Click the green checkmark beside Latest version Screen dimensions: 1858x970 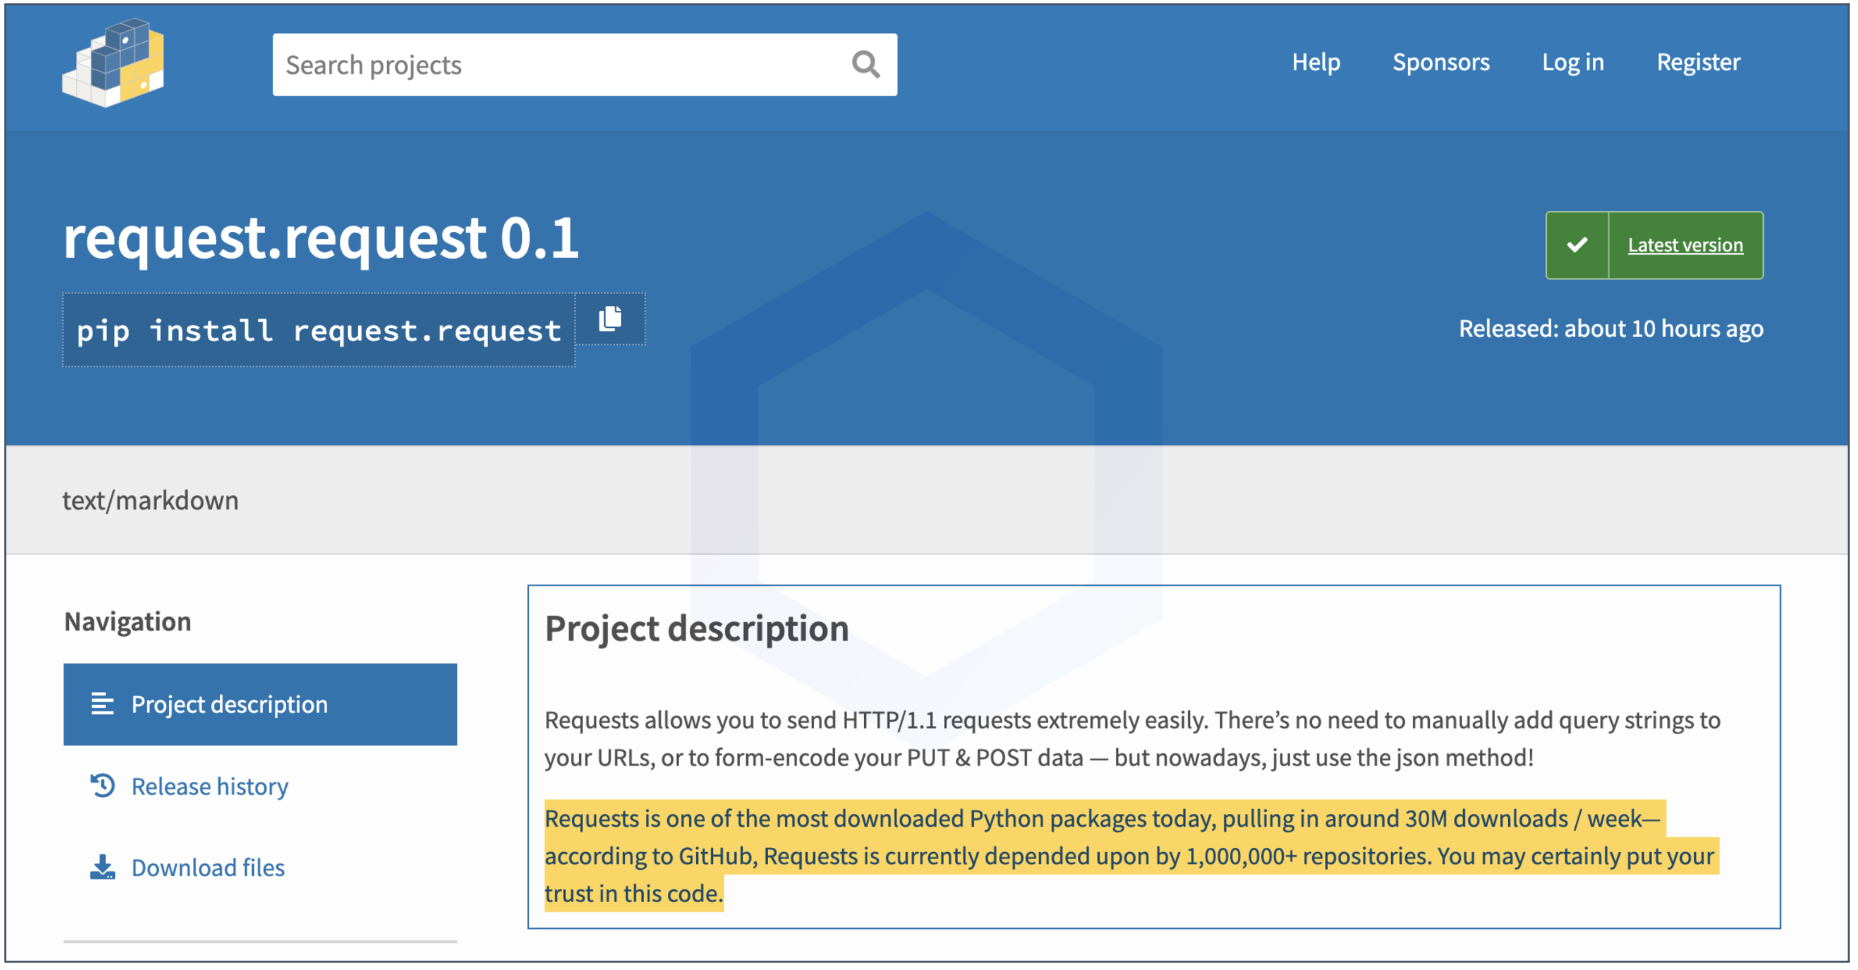(x=1577, y=245)
